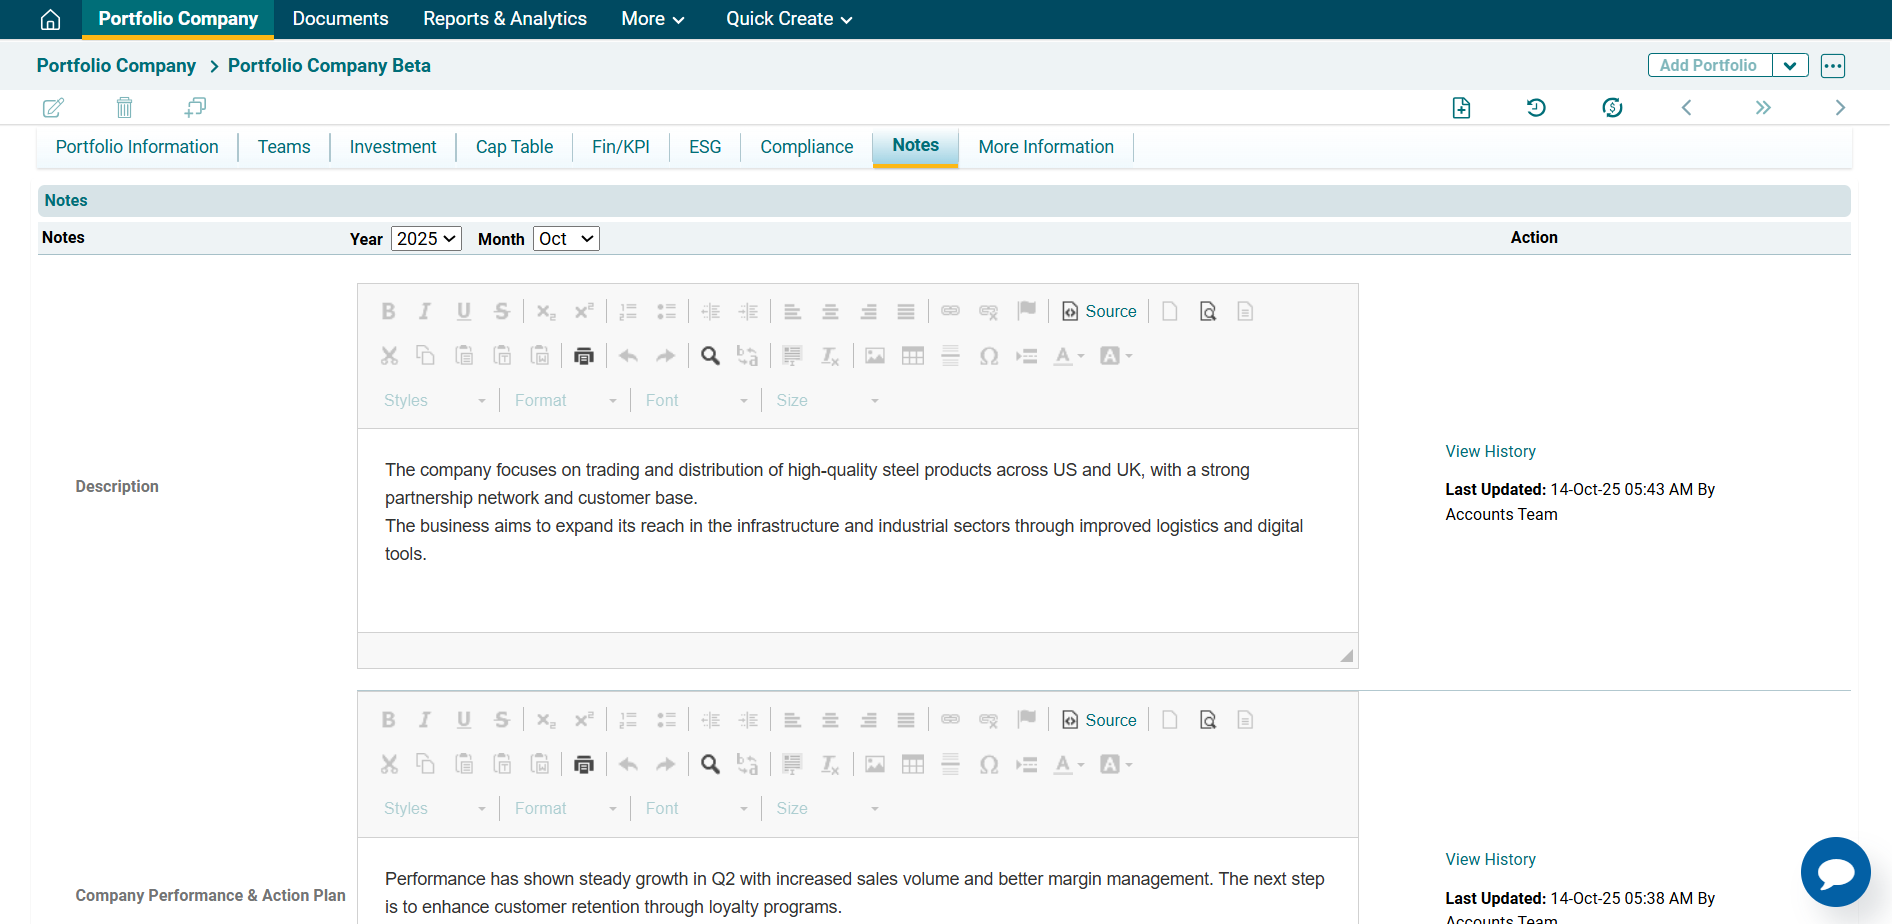Toggle Source view in the Description editor

tap(1099, 312)
